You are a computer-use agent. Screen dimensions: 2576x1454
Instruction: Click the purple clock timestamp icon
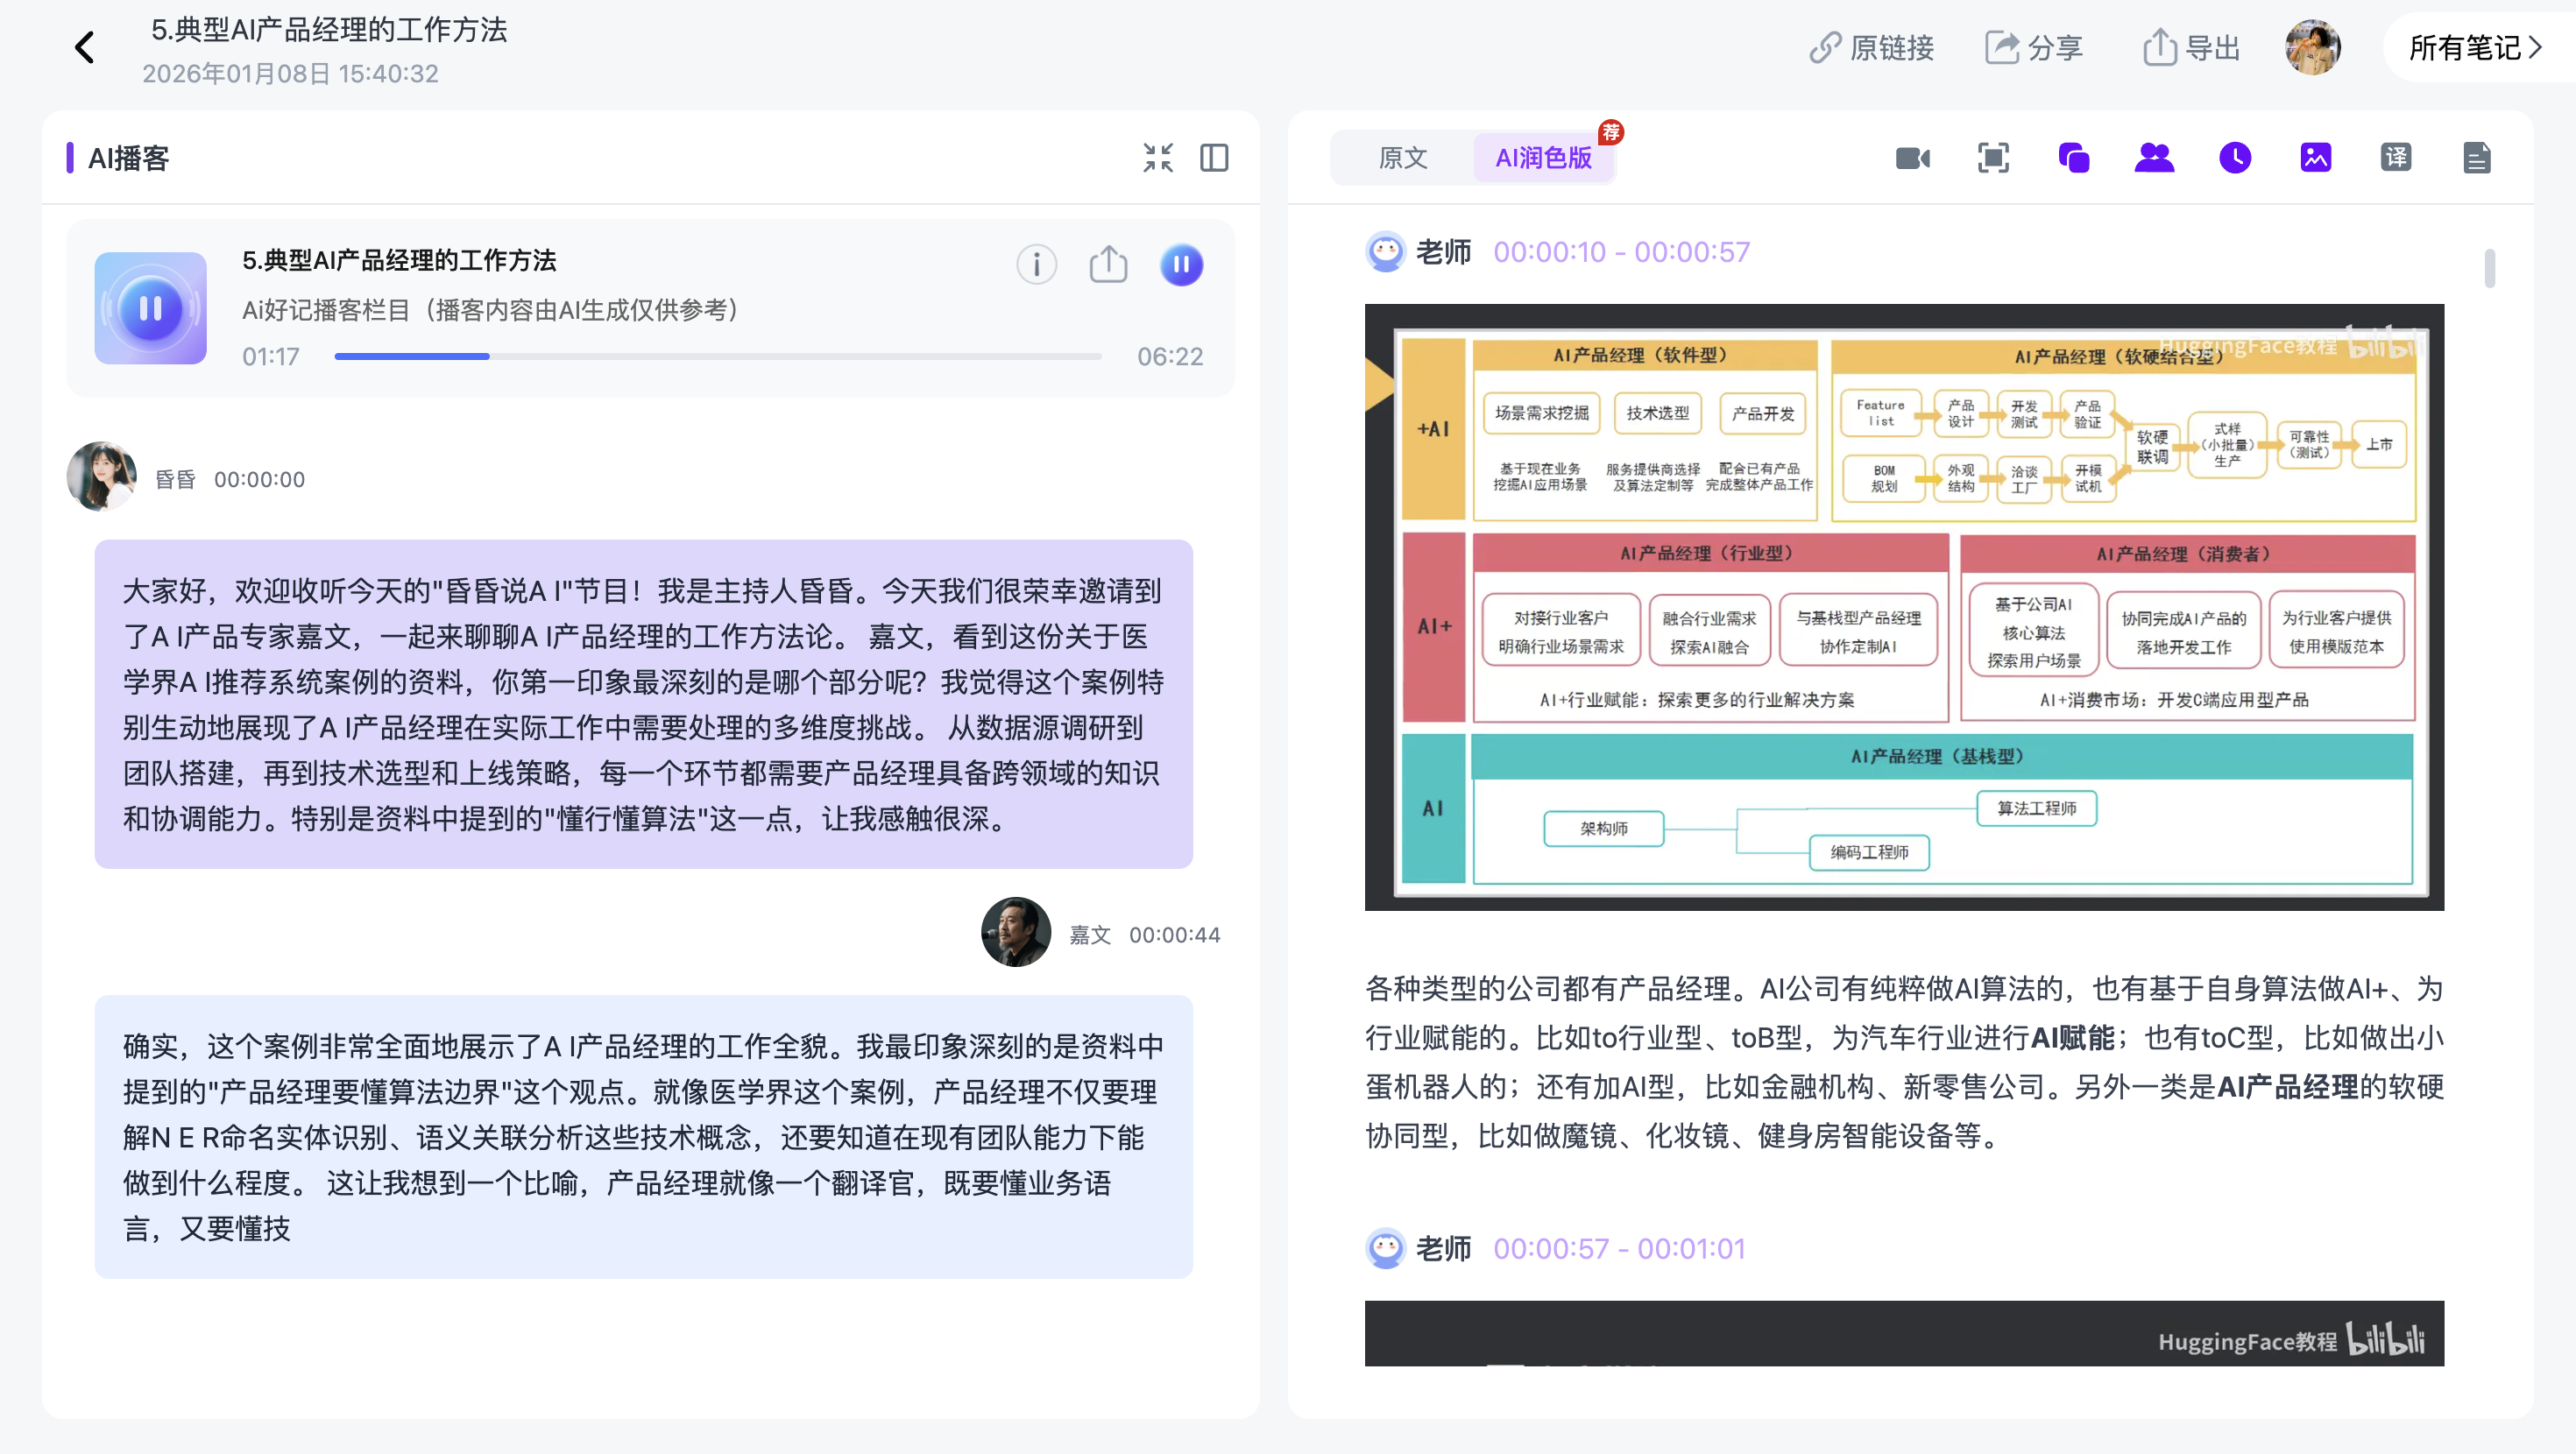[x=2235, y=157]
